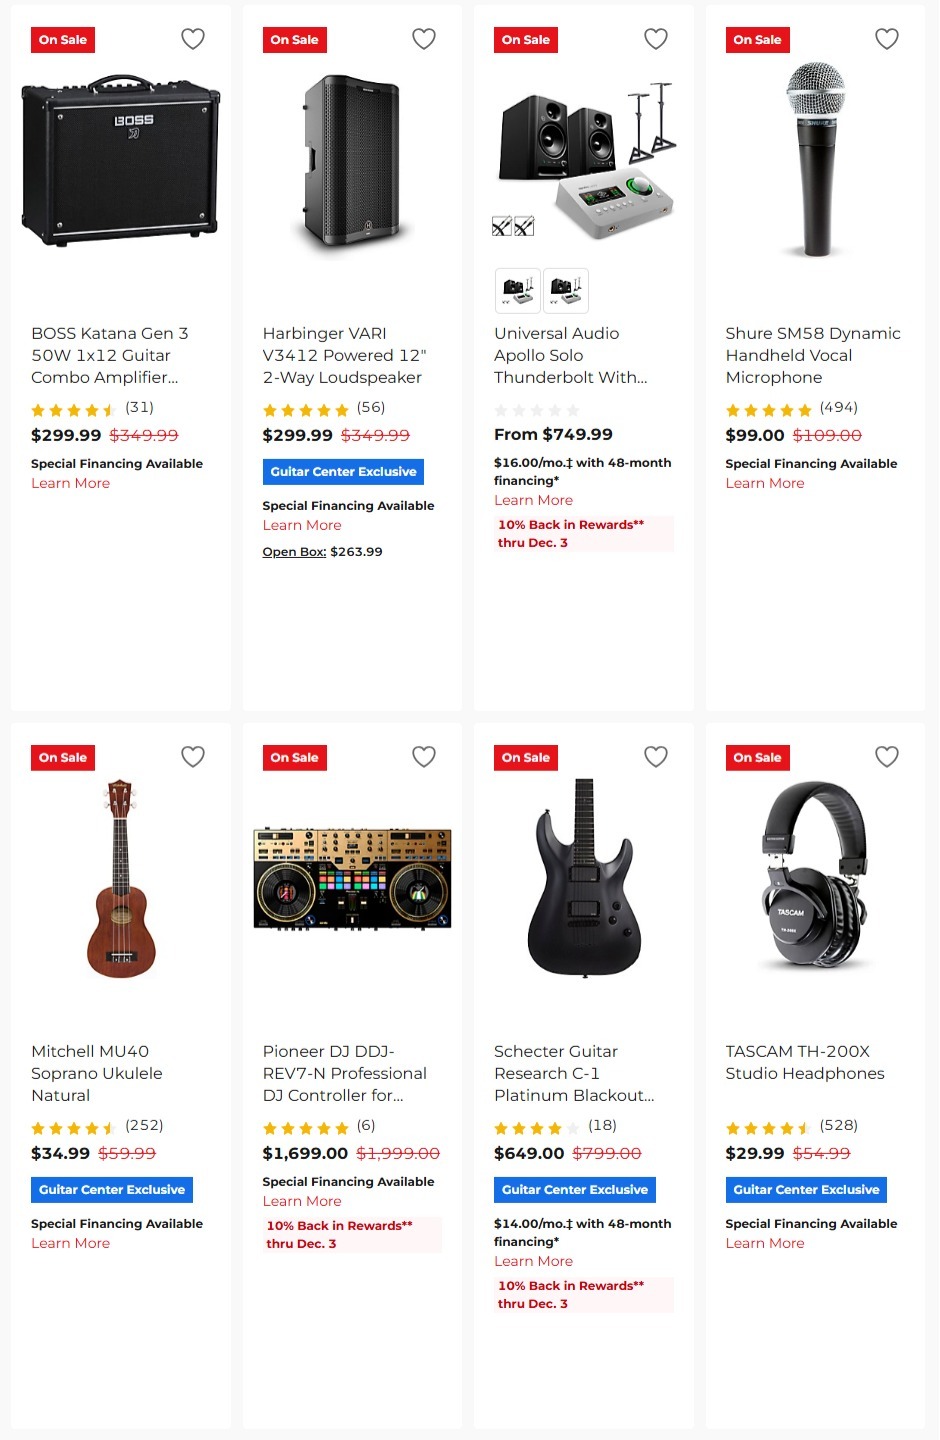
Task: Favorite the Shure SM58 microphone
Action: pyautogui.click(x=886, y=38)
